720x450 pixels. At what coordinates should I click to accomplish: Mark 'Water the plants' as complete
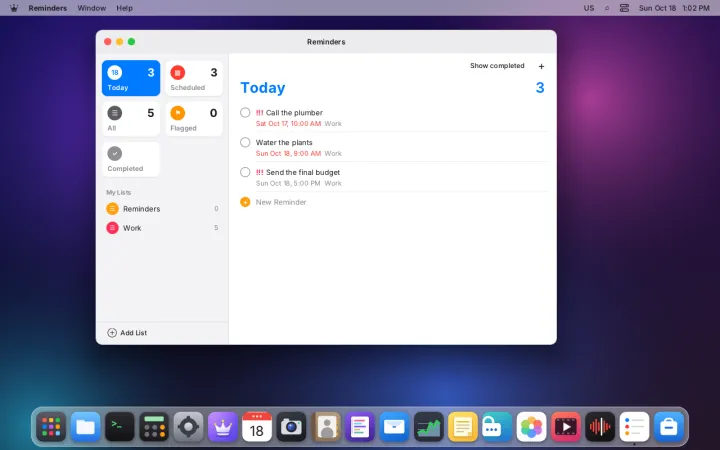coord(245,142)
